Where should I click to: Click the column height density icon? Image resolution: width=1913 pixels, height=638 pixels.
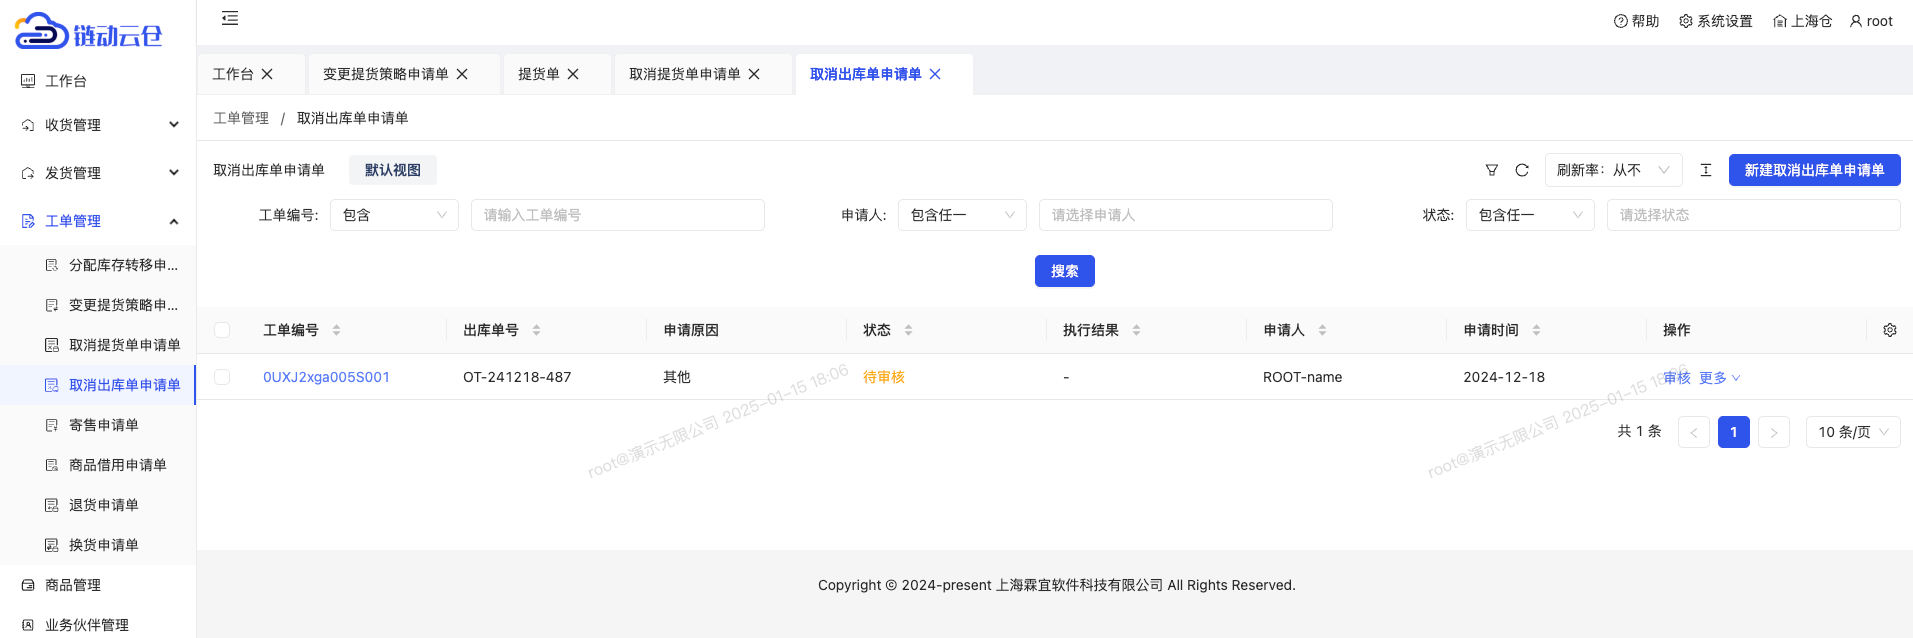pyautogui.click(x=1706, y=170)
